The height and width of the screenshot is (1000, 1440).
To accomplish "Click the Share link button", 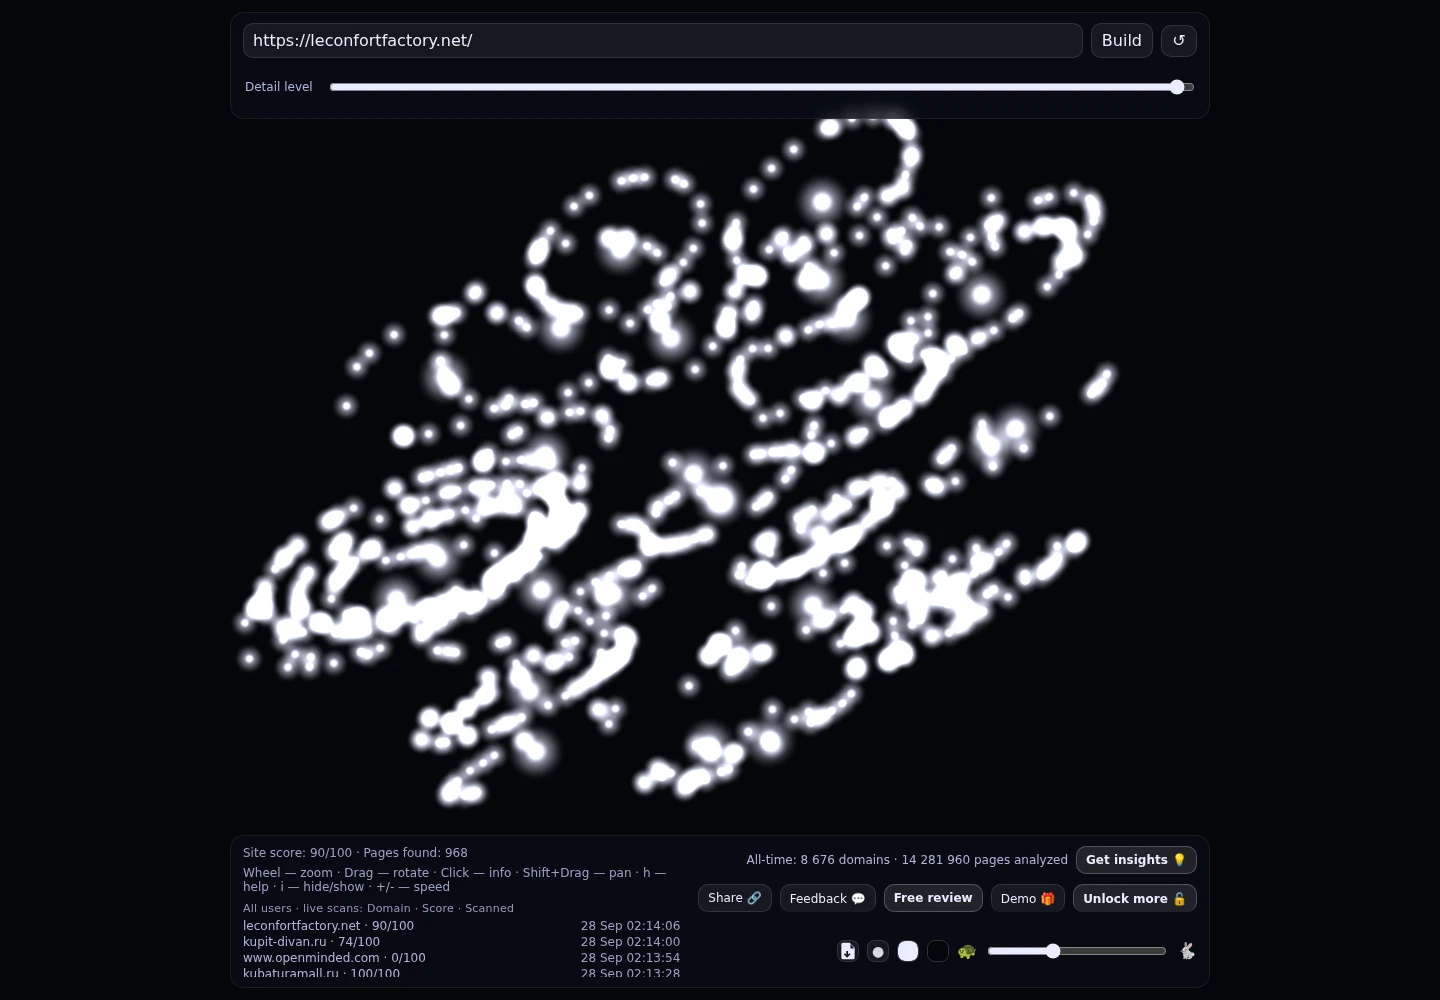I will click(x=735, y=898).
